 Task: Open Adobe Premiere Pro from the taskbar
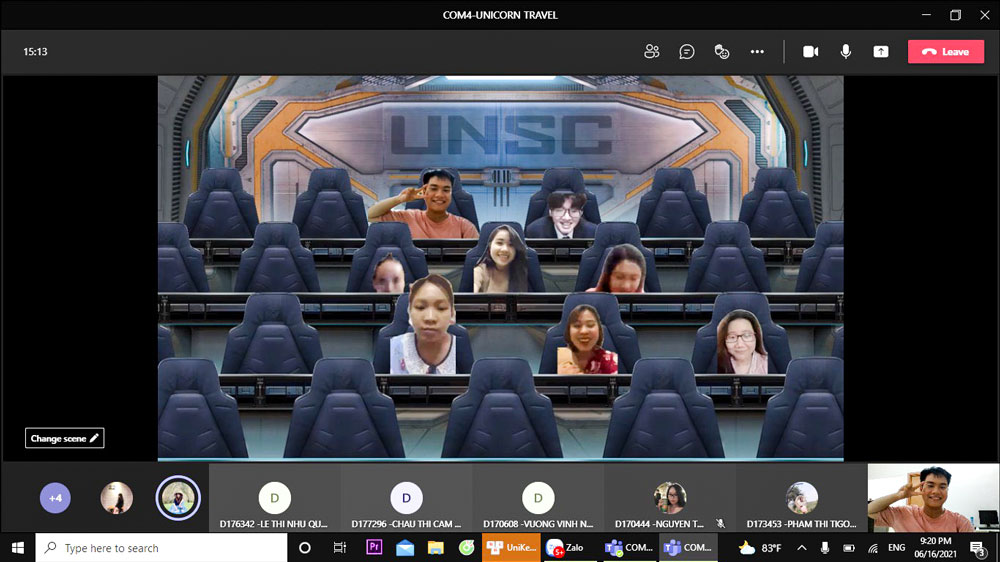point(374,548)
